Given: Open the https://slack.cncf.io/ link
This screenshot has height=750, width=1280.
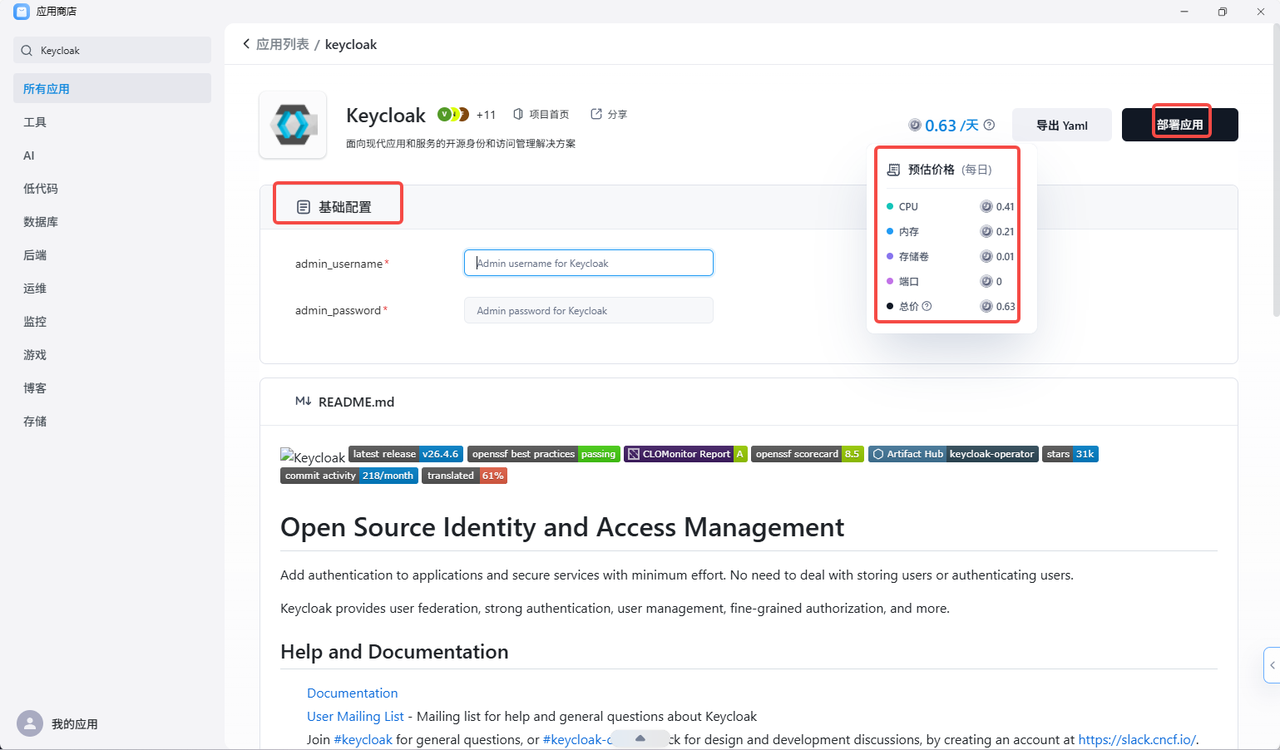Looking at the screenshot, I should point(1136,740).
